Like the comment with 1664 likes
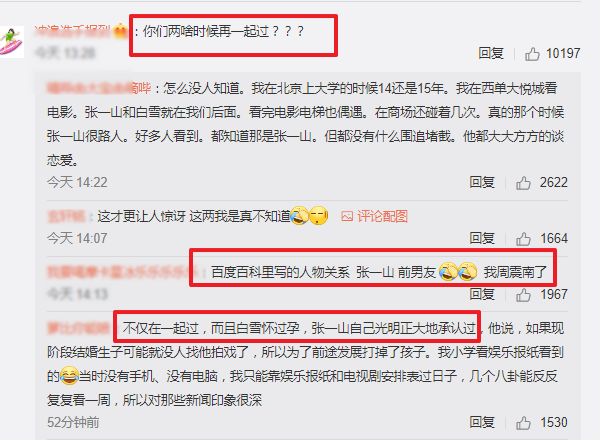The height and width of the screenshot is (440, 600). click(x=523, y=239)
